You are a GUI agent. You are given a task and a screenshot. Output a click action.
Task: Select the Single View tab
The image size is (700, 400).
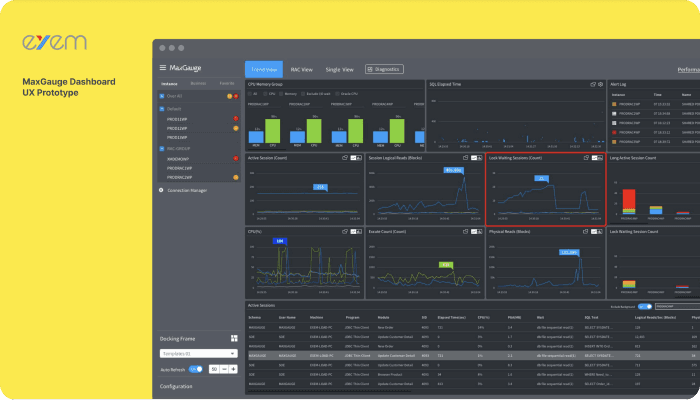click(340, 69)
